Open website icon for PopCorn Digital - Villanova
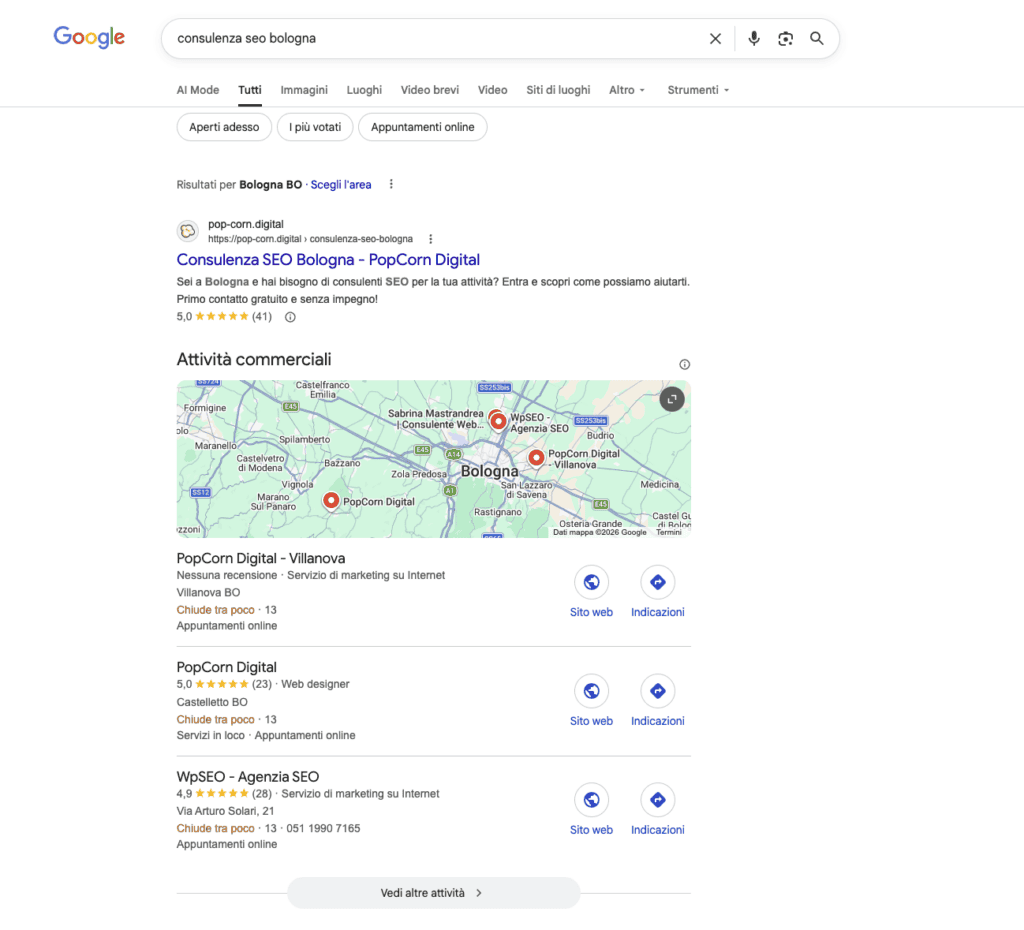The height and width of the screenshot is (930, 1024). coord(591,582)
